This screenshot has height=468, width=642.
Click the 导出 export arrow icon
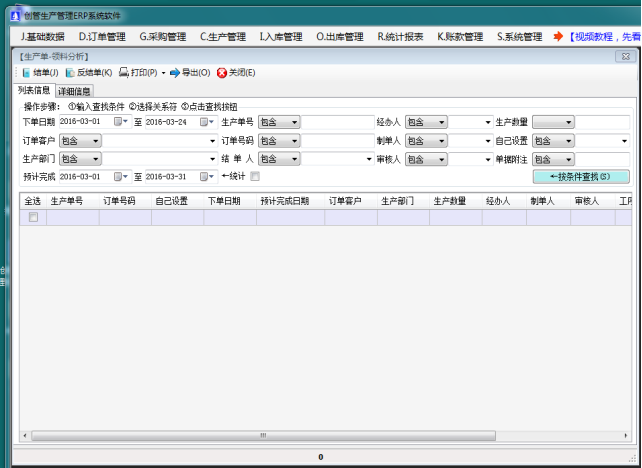click(x=174, y=73)
